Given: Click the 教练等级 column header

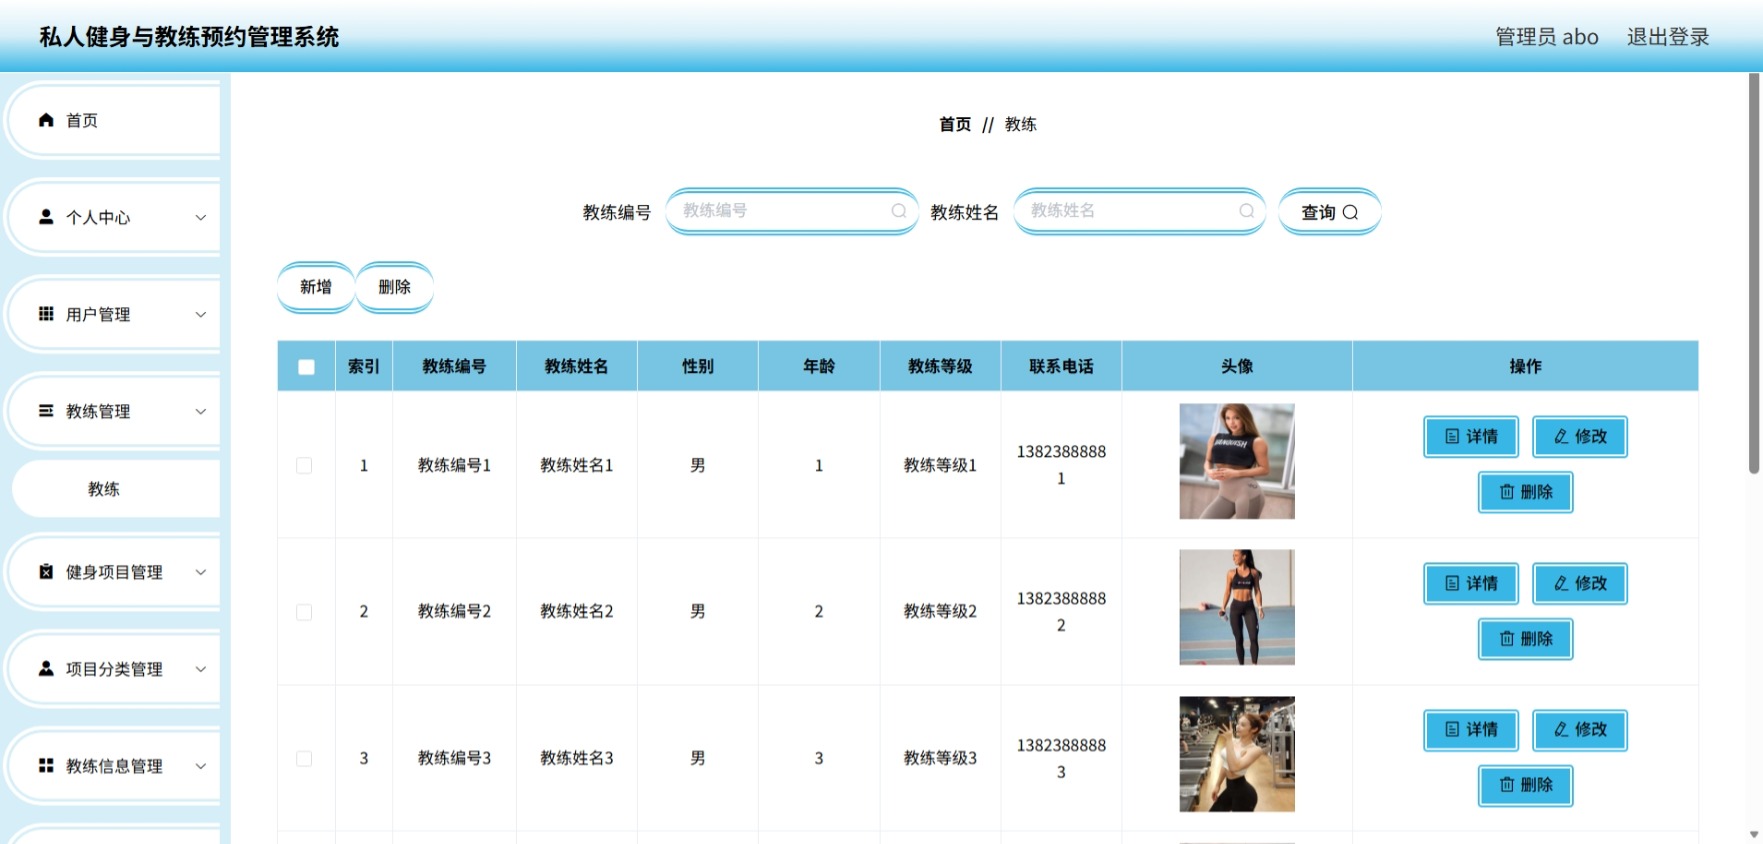Looking at the screenshot, I should click(940, 366).
